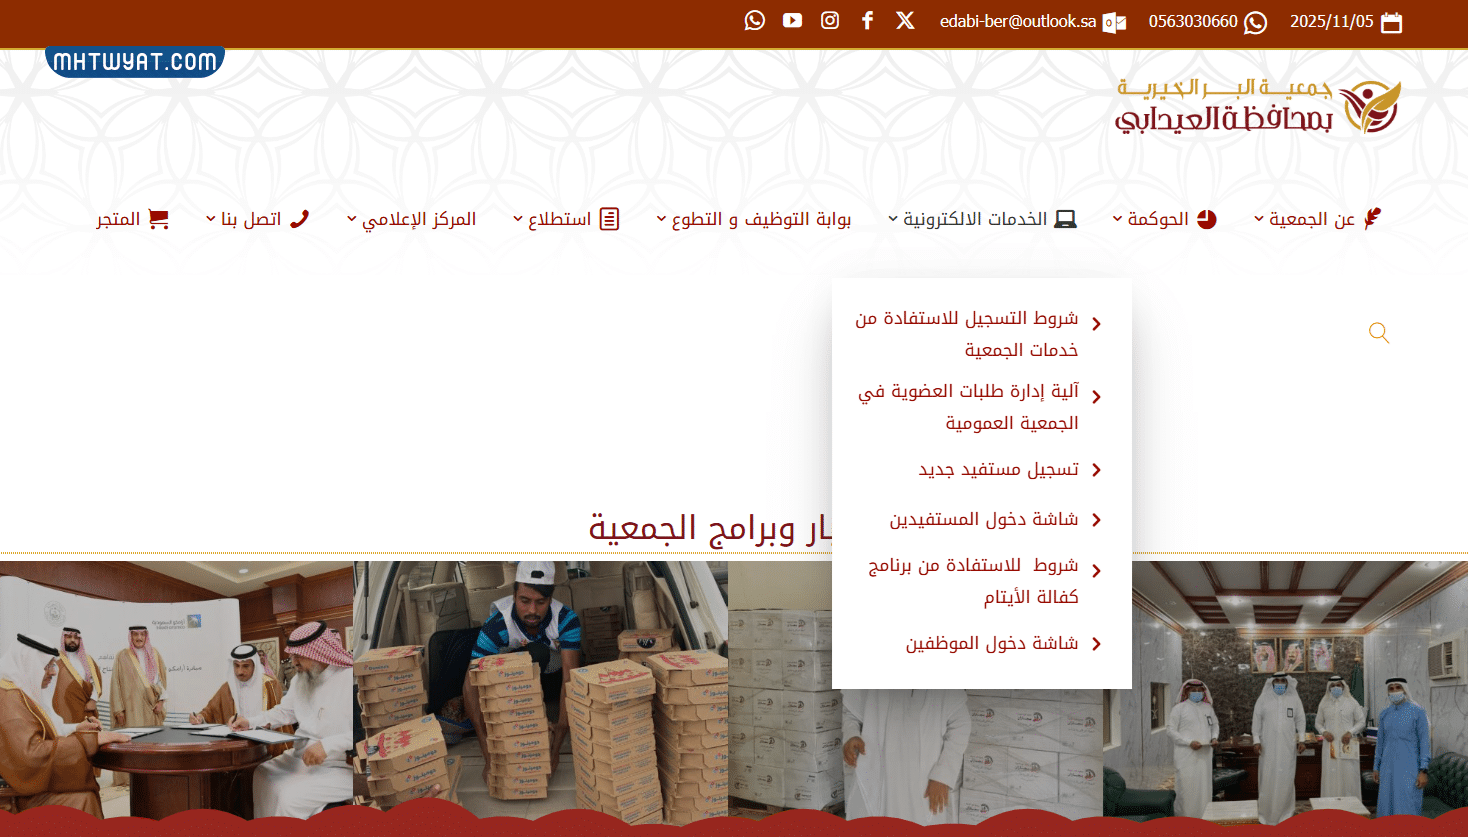Open the WhatsApp icon in the top bar
Screen dimensions: 1468x837
point(754,19)
